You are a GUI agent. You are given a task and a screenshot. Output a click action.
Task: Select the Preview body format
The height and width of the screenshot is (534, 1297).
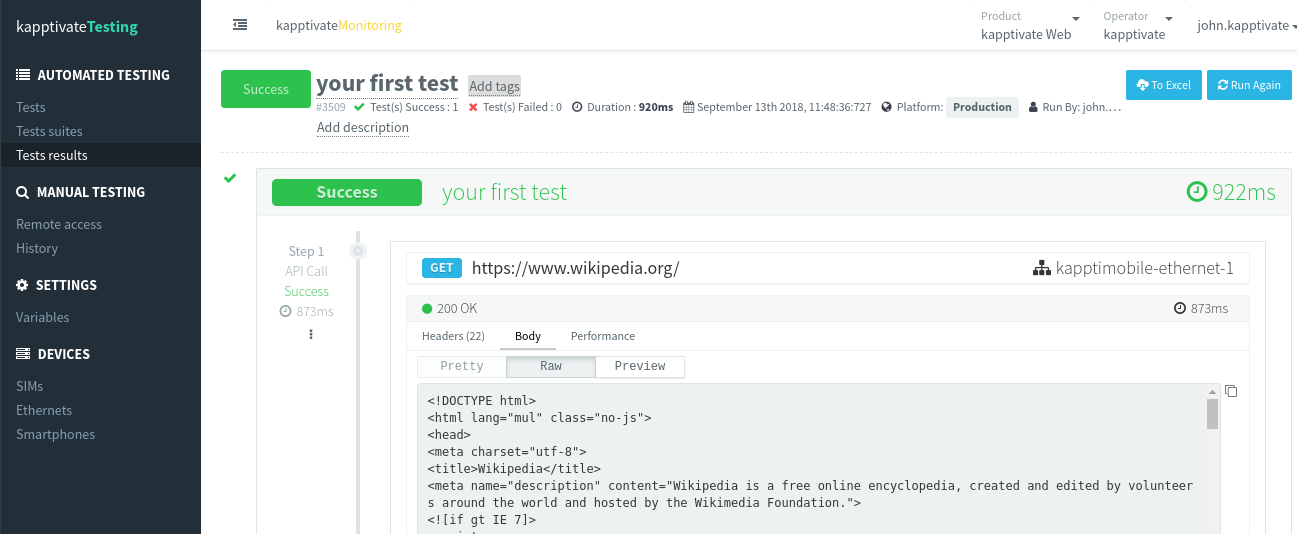(639, 366)
